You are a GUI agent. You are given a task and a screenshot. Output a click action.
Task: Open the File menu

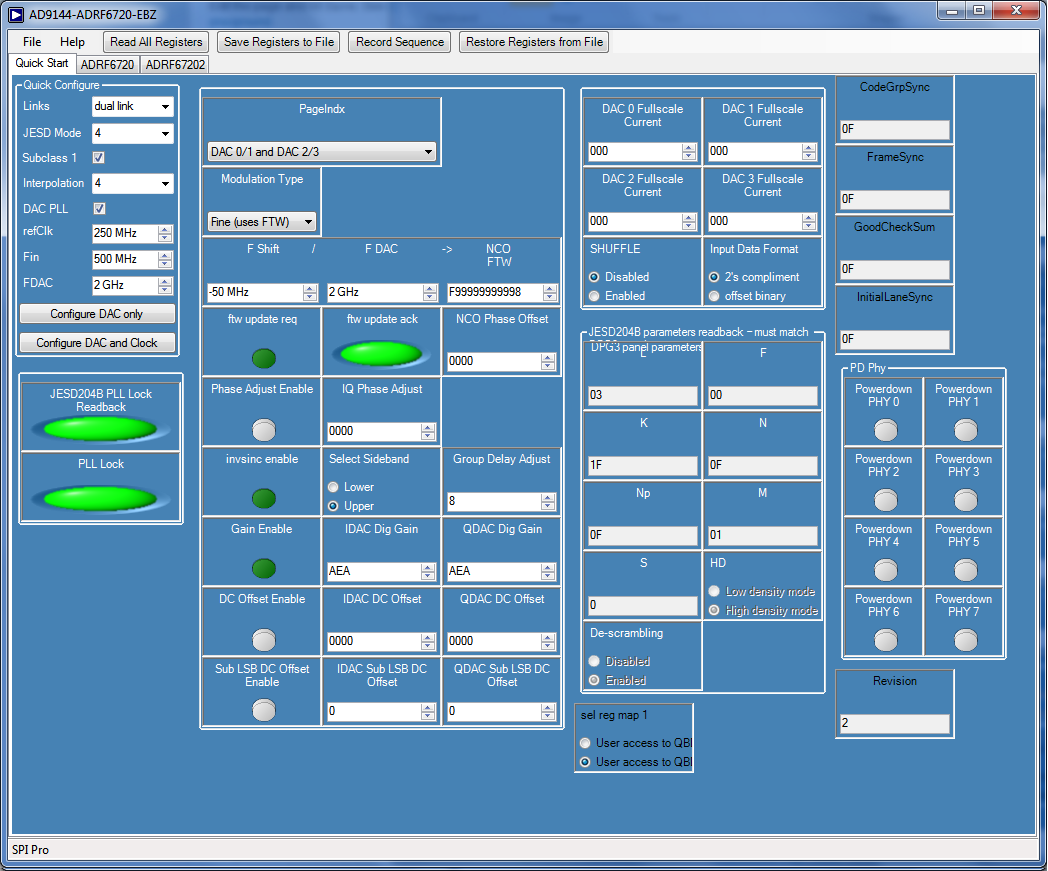pyautogui.click(x=32, y=42)
